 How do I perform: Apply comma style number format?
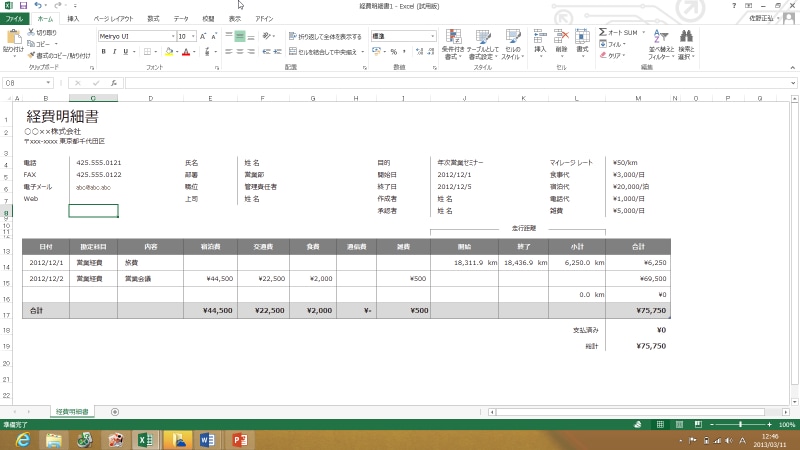click(404, 52)
